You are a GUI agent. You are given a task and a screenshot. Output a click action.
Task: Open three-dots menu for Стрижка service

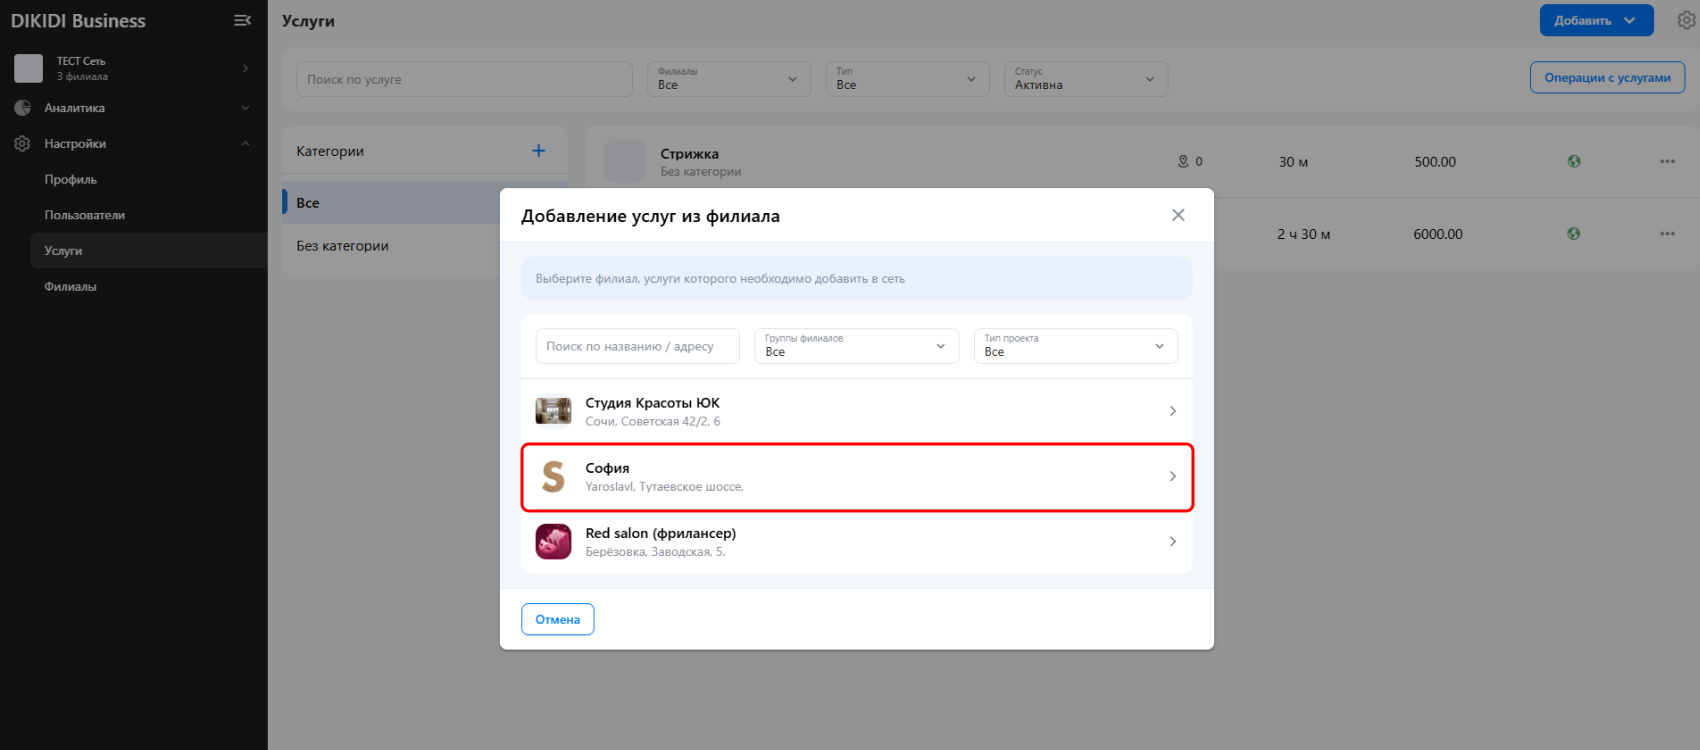[1666, 161]
